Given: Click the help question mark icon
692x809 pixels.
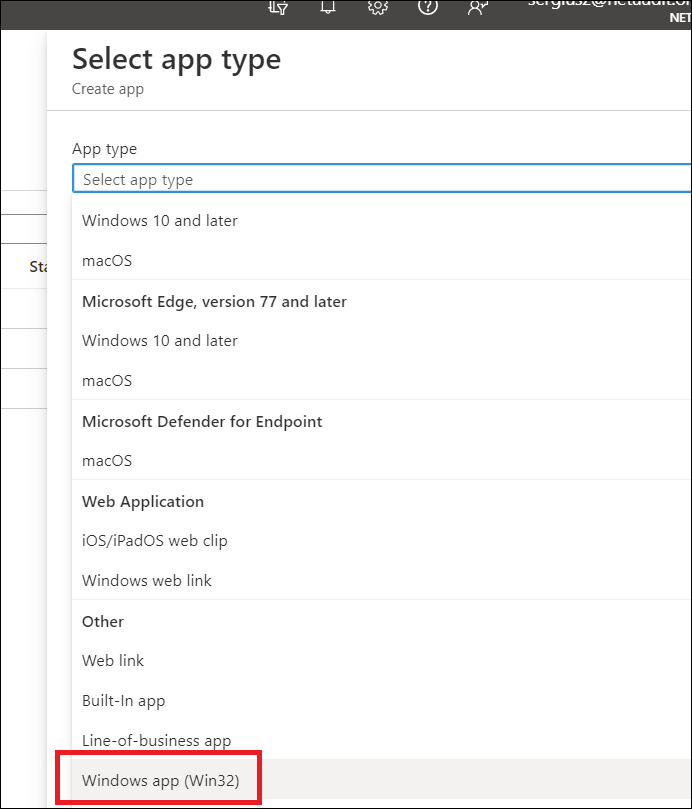Looking at the screenshot, I should point(427,7).
